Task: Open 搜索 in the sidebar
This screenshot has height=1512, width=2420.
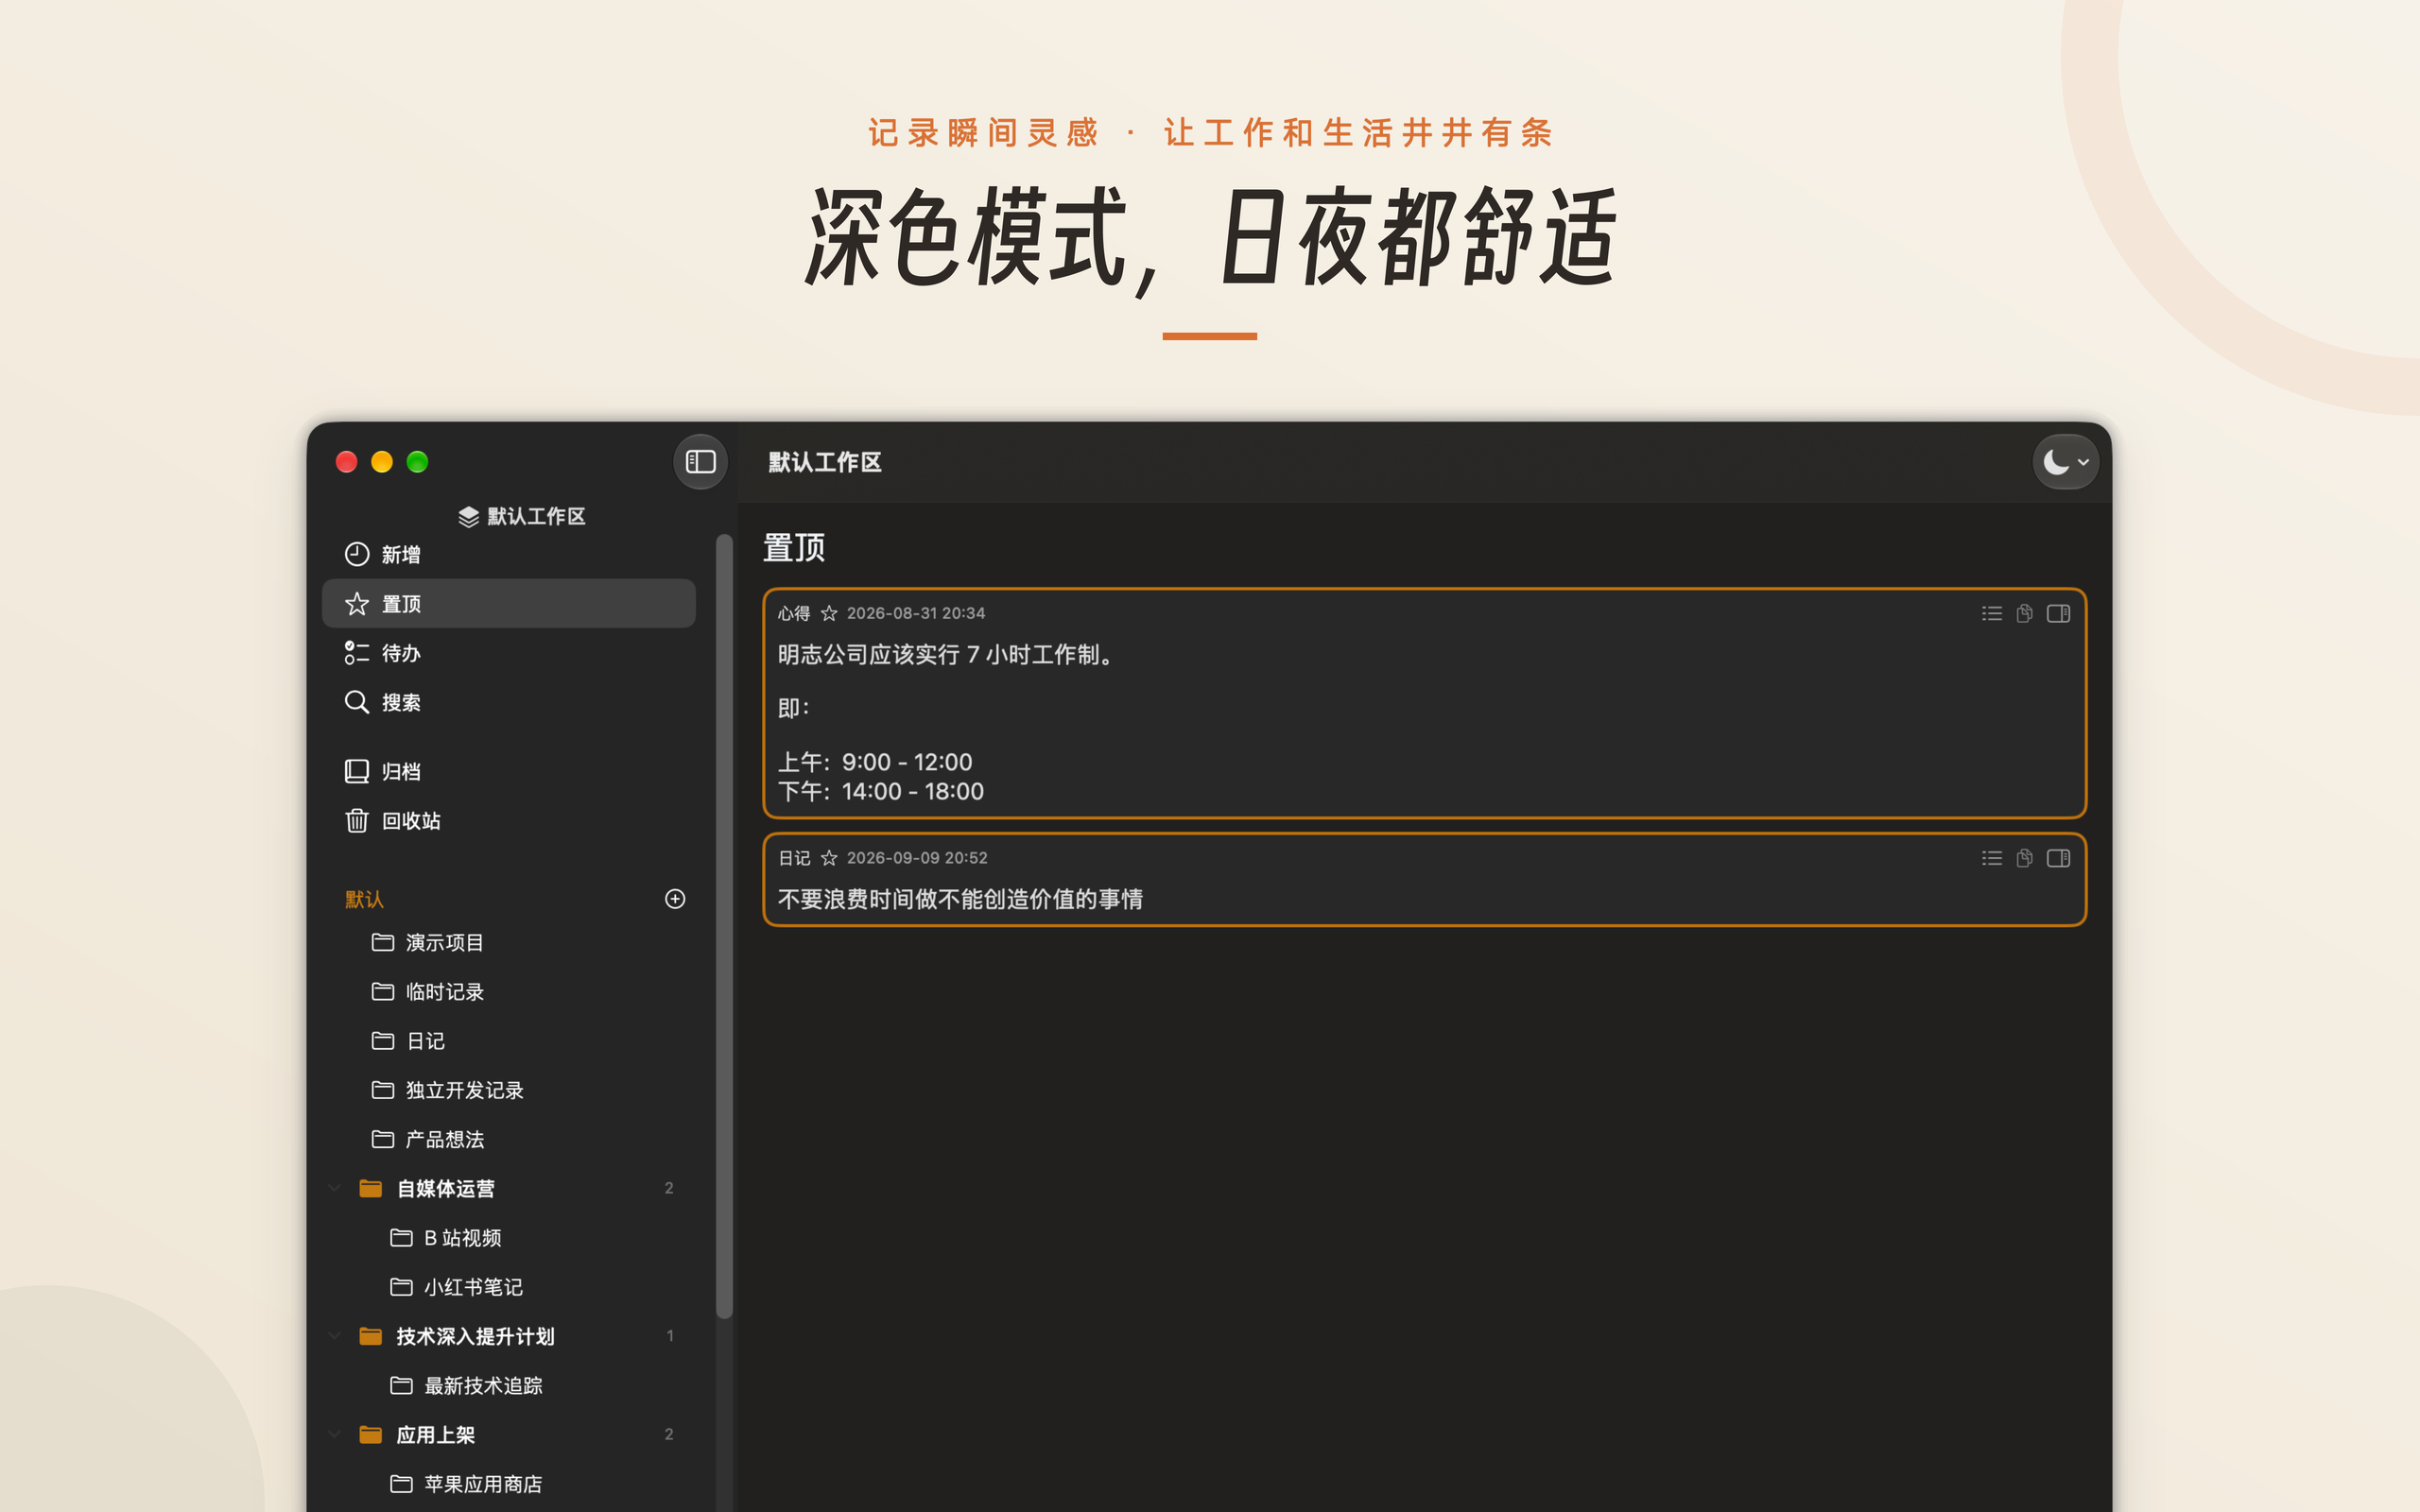Action: click(x=508, y=702)
